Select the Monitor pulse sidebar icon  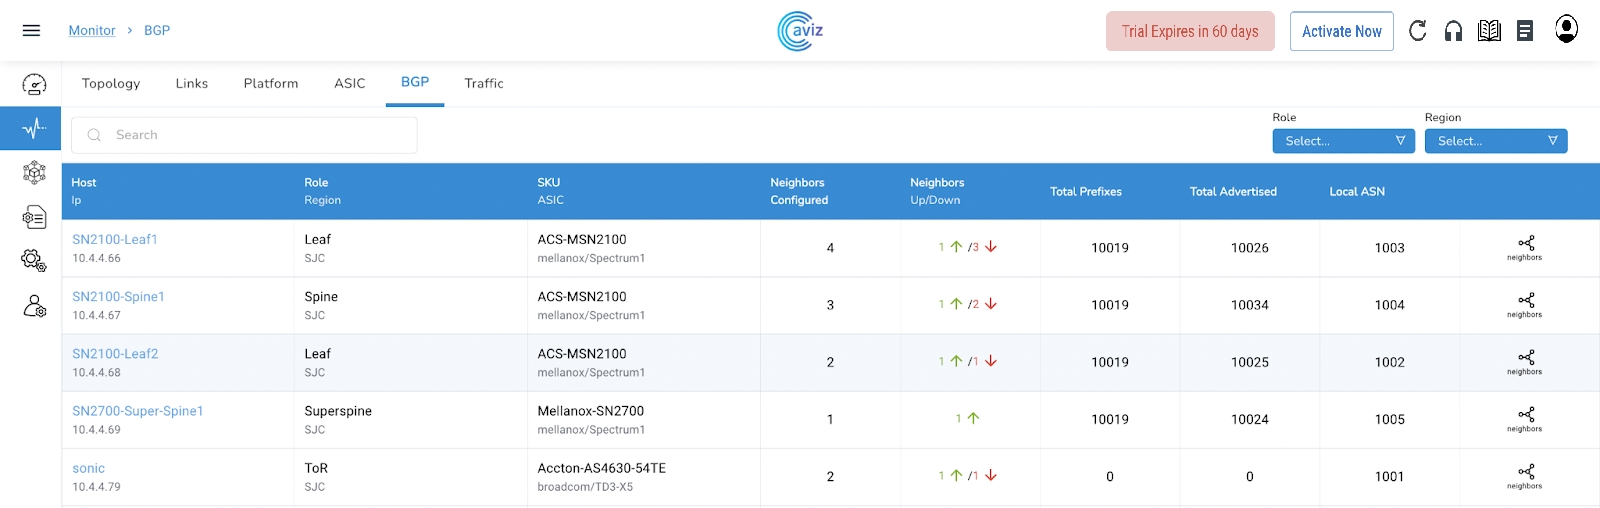pyautogui.click(x=34, y=128)
